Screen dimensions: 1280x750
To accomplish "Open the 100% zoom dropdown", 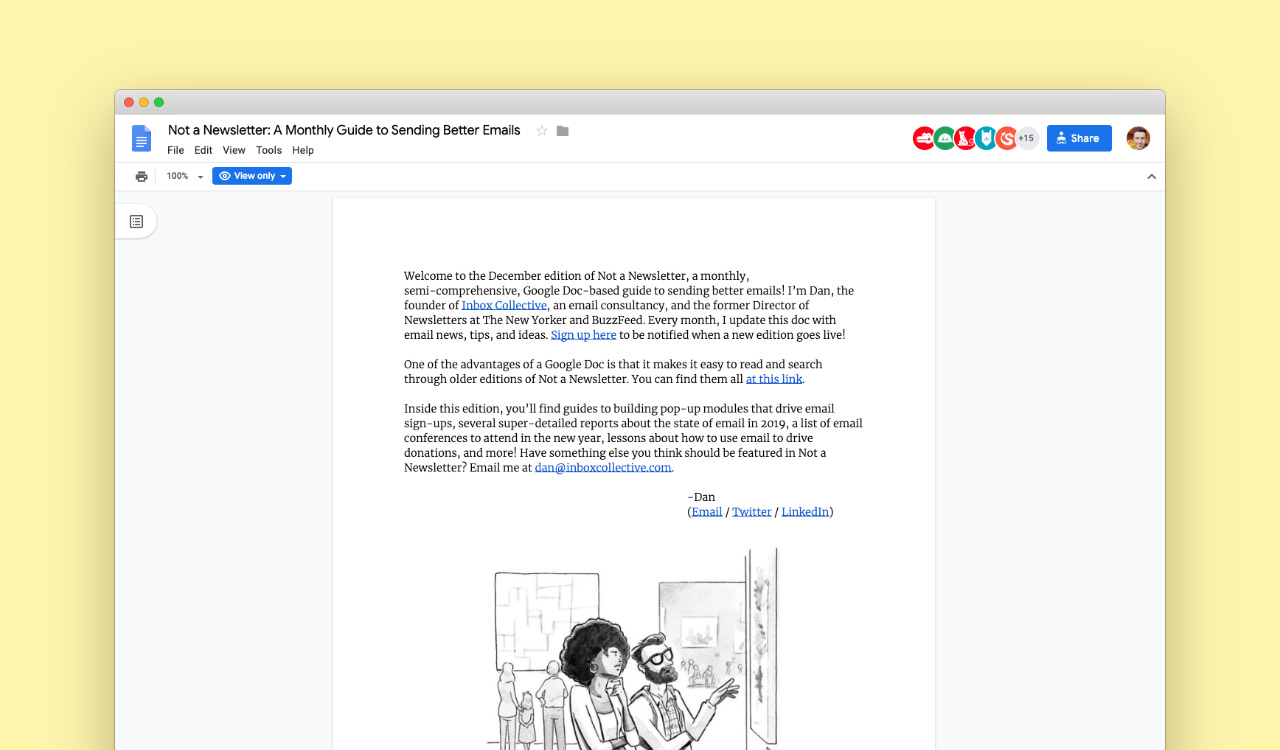I will coord(185,176).
